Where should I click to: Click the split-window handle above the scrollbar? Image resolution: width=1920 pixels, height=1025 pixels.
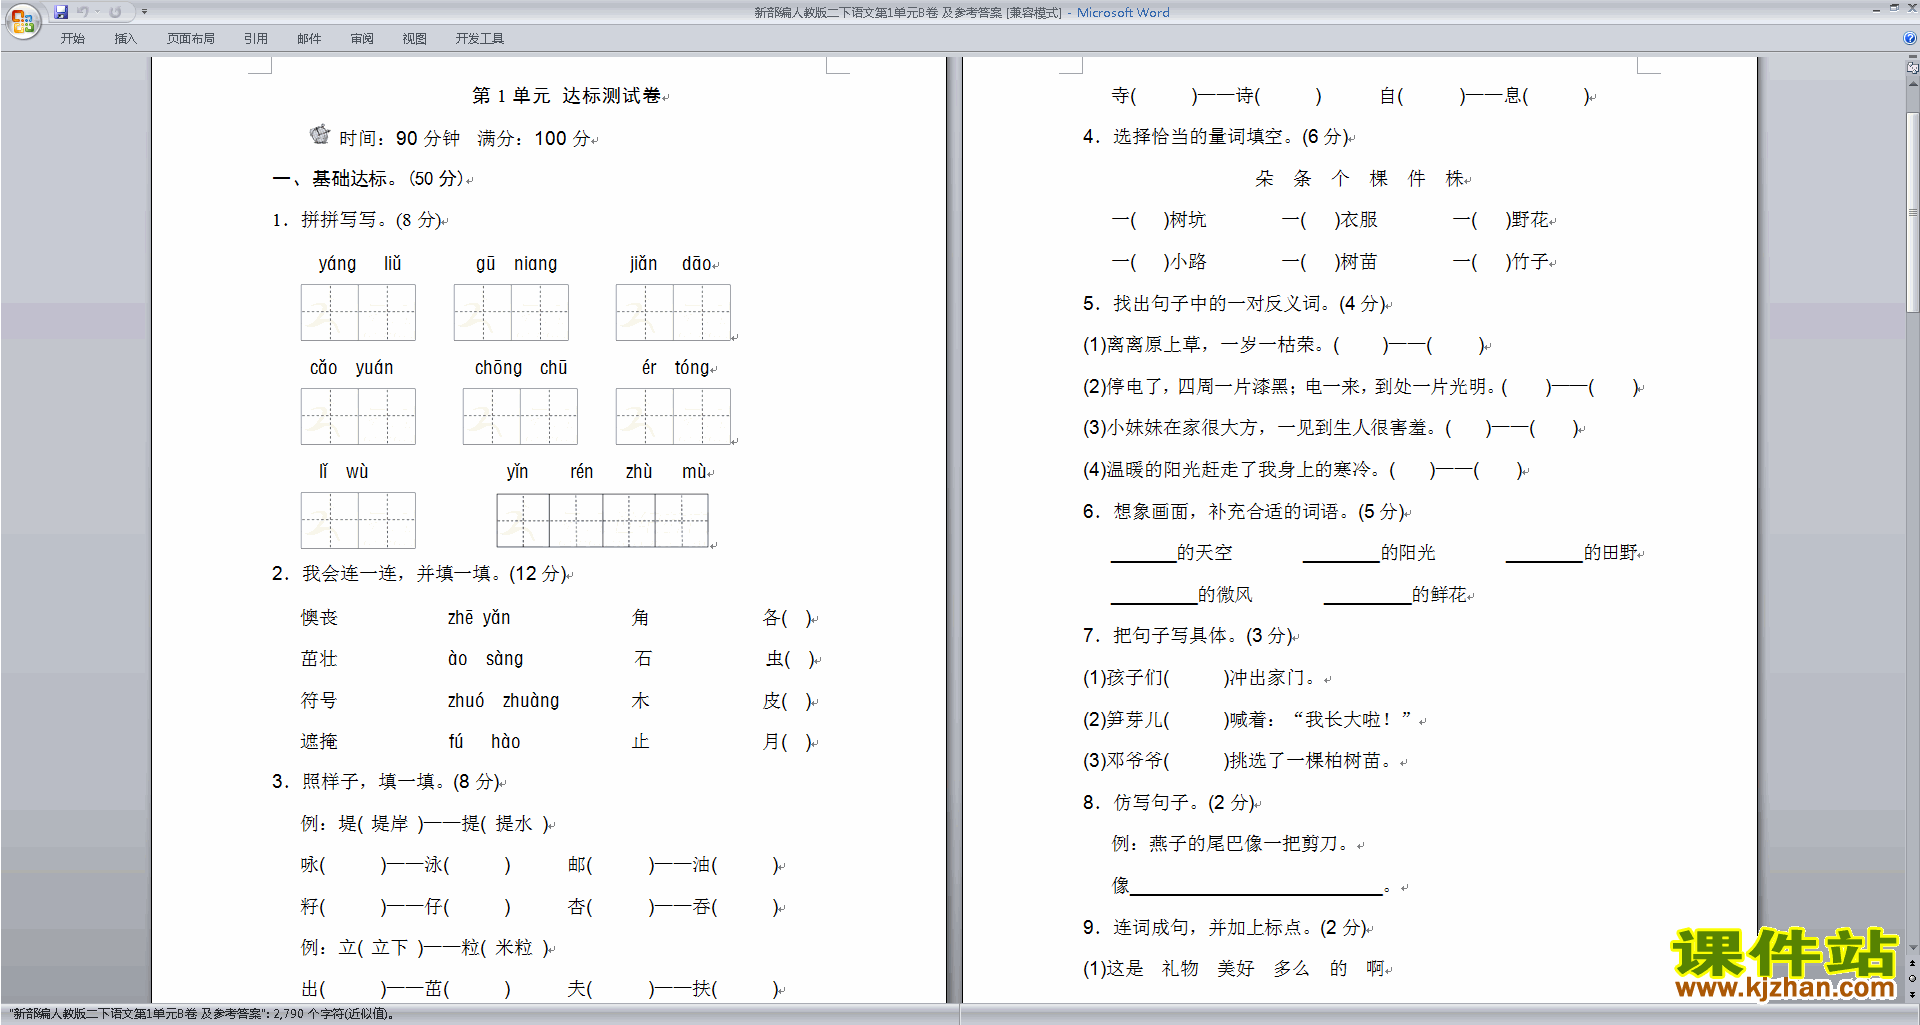coord(1913,58)
